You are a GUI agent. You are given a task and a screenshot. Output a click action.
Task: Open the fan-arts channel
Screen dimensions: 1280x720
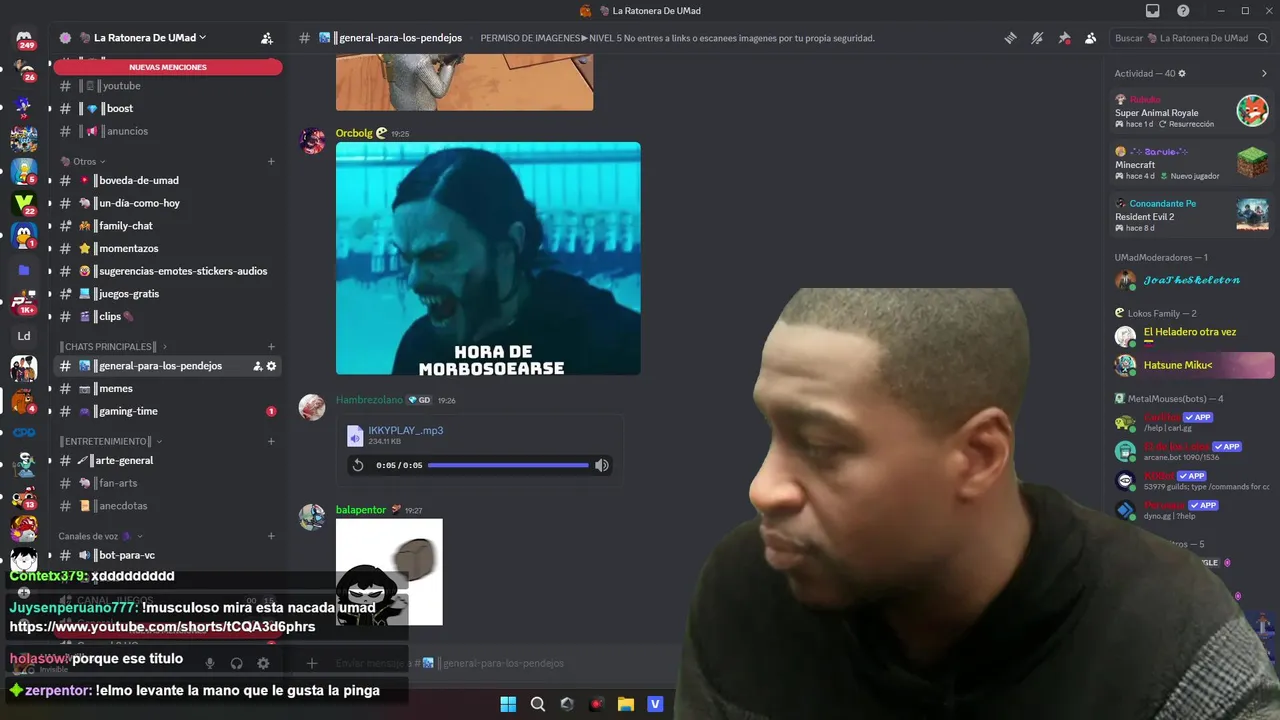tap(166, 483)
